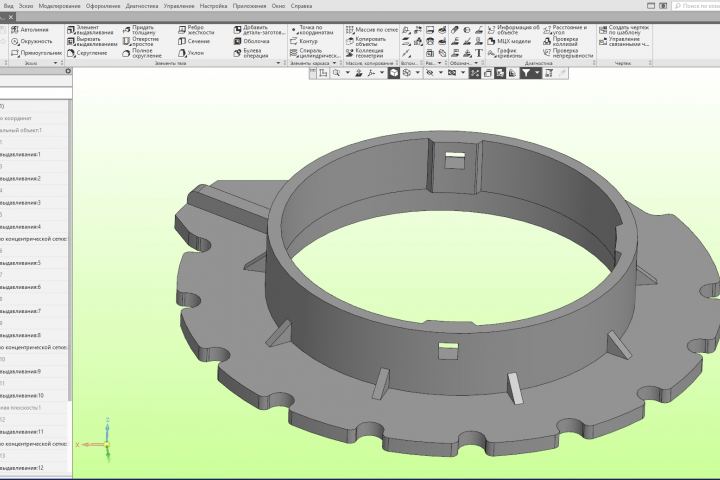Screen dimensions: 720x480
Task: Open the Булева операция command
Action: tap(251, 53)
